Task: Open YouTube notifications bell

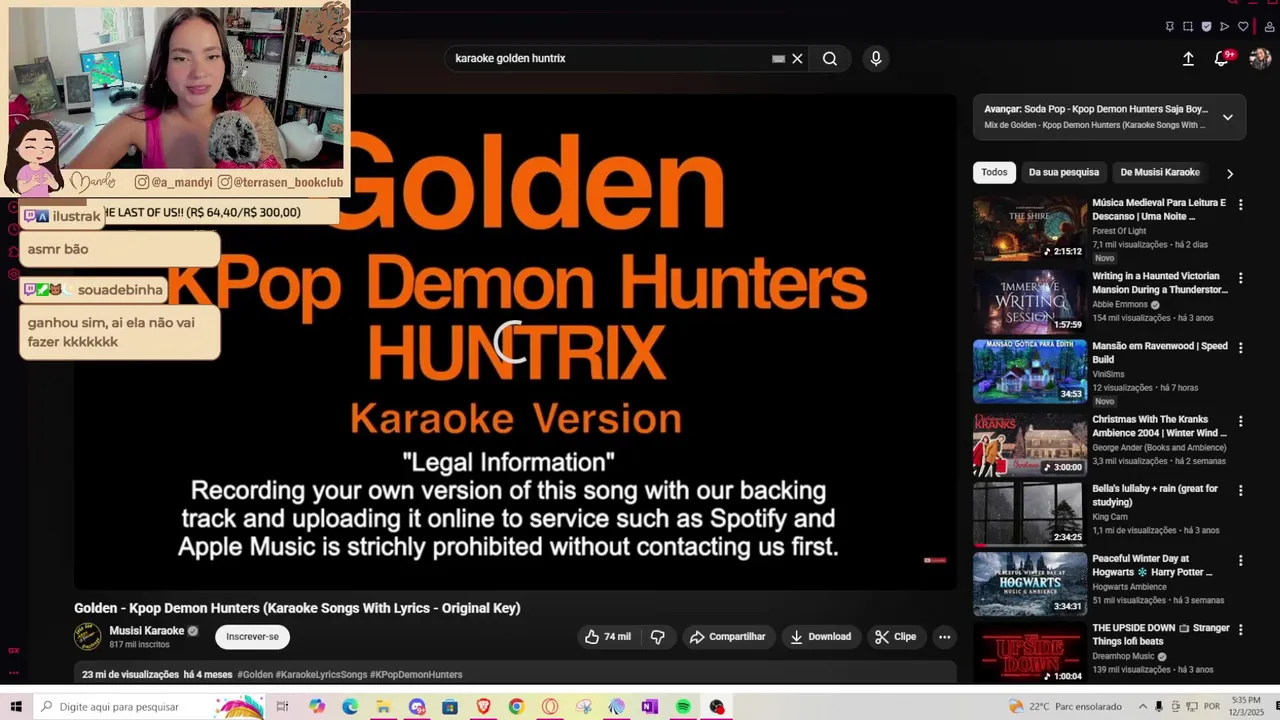Action: (1221, 59)
